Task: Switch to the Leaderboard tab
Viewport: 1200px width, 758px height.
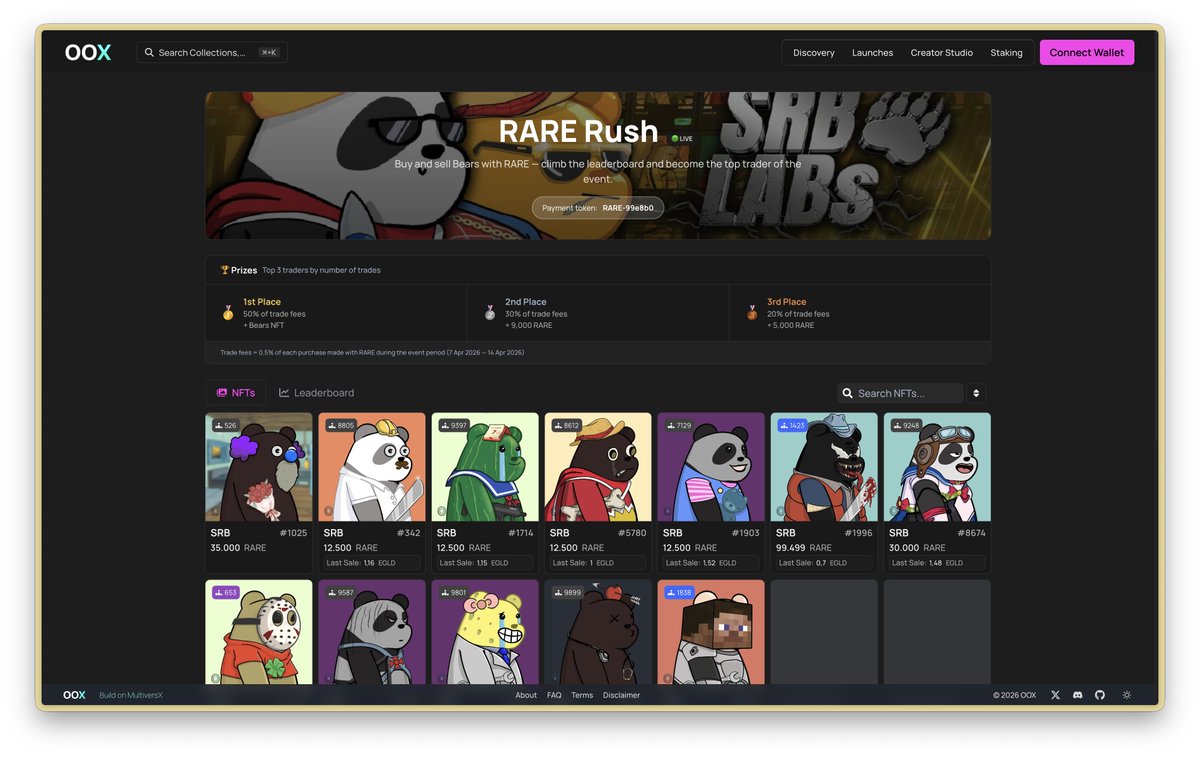Action: pyautogui.click(x=316, y=393)
